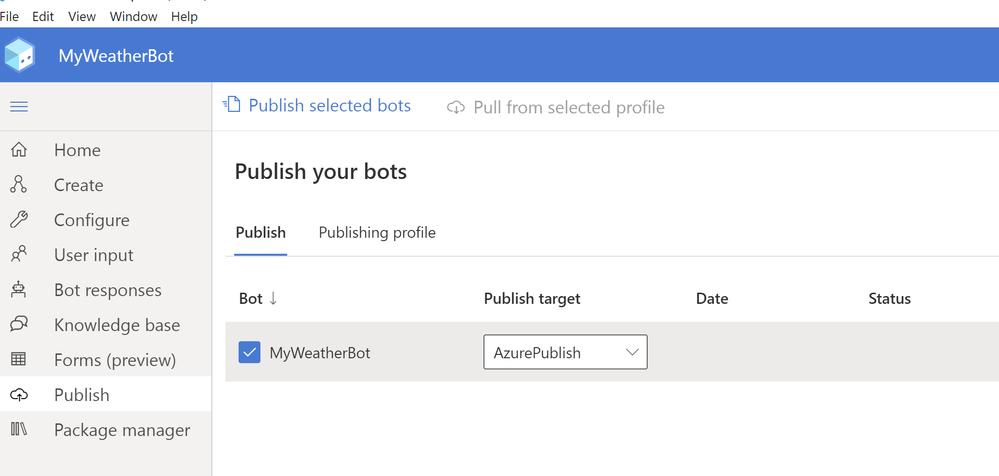Click the Bot responses robot icon
Viewport: 999px width, 476px height.
pos(18,290)
